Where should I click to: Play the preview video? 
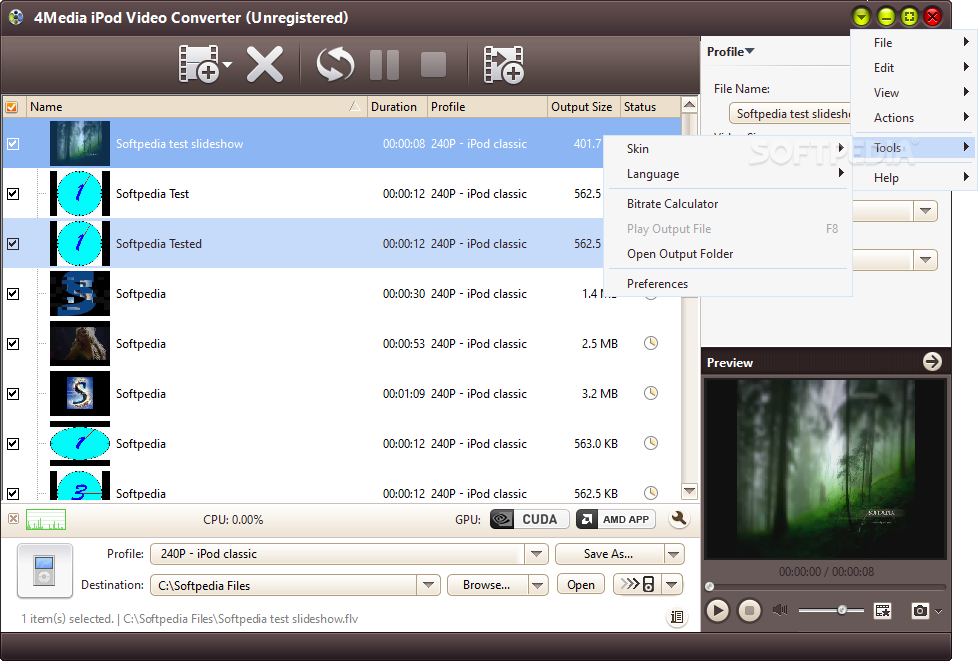pyautogui.click(x=717, y=610)
